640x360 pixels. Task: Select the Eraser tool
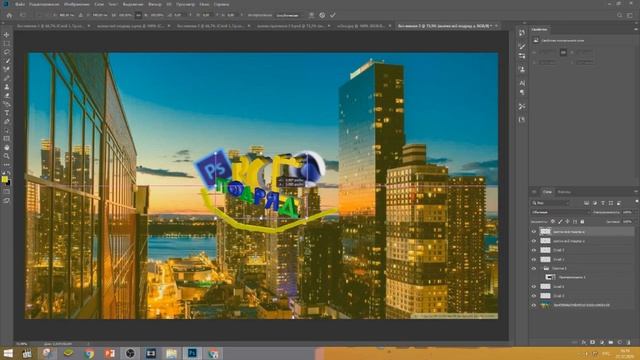[7, 95]
